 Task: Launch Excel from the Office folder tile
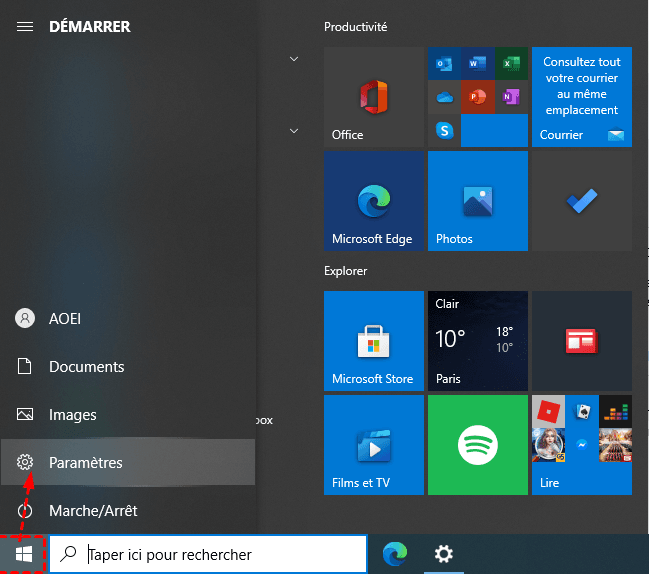[x=511, y=64]
